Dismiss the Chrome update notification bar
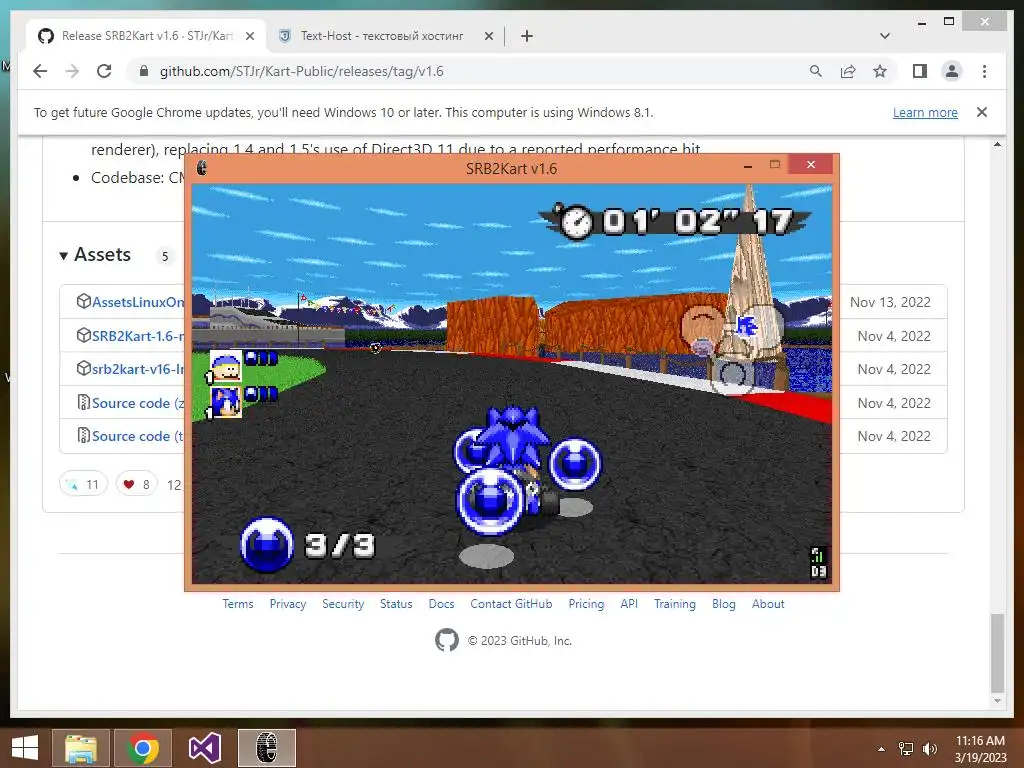The image size is (1024, 768). [982, 112]
